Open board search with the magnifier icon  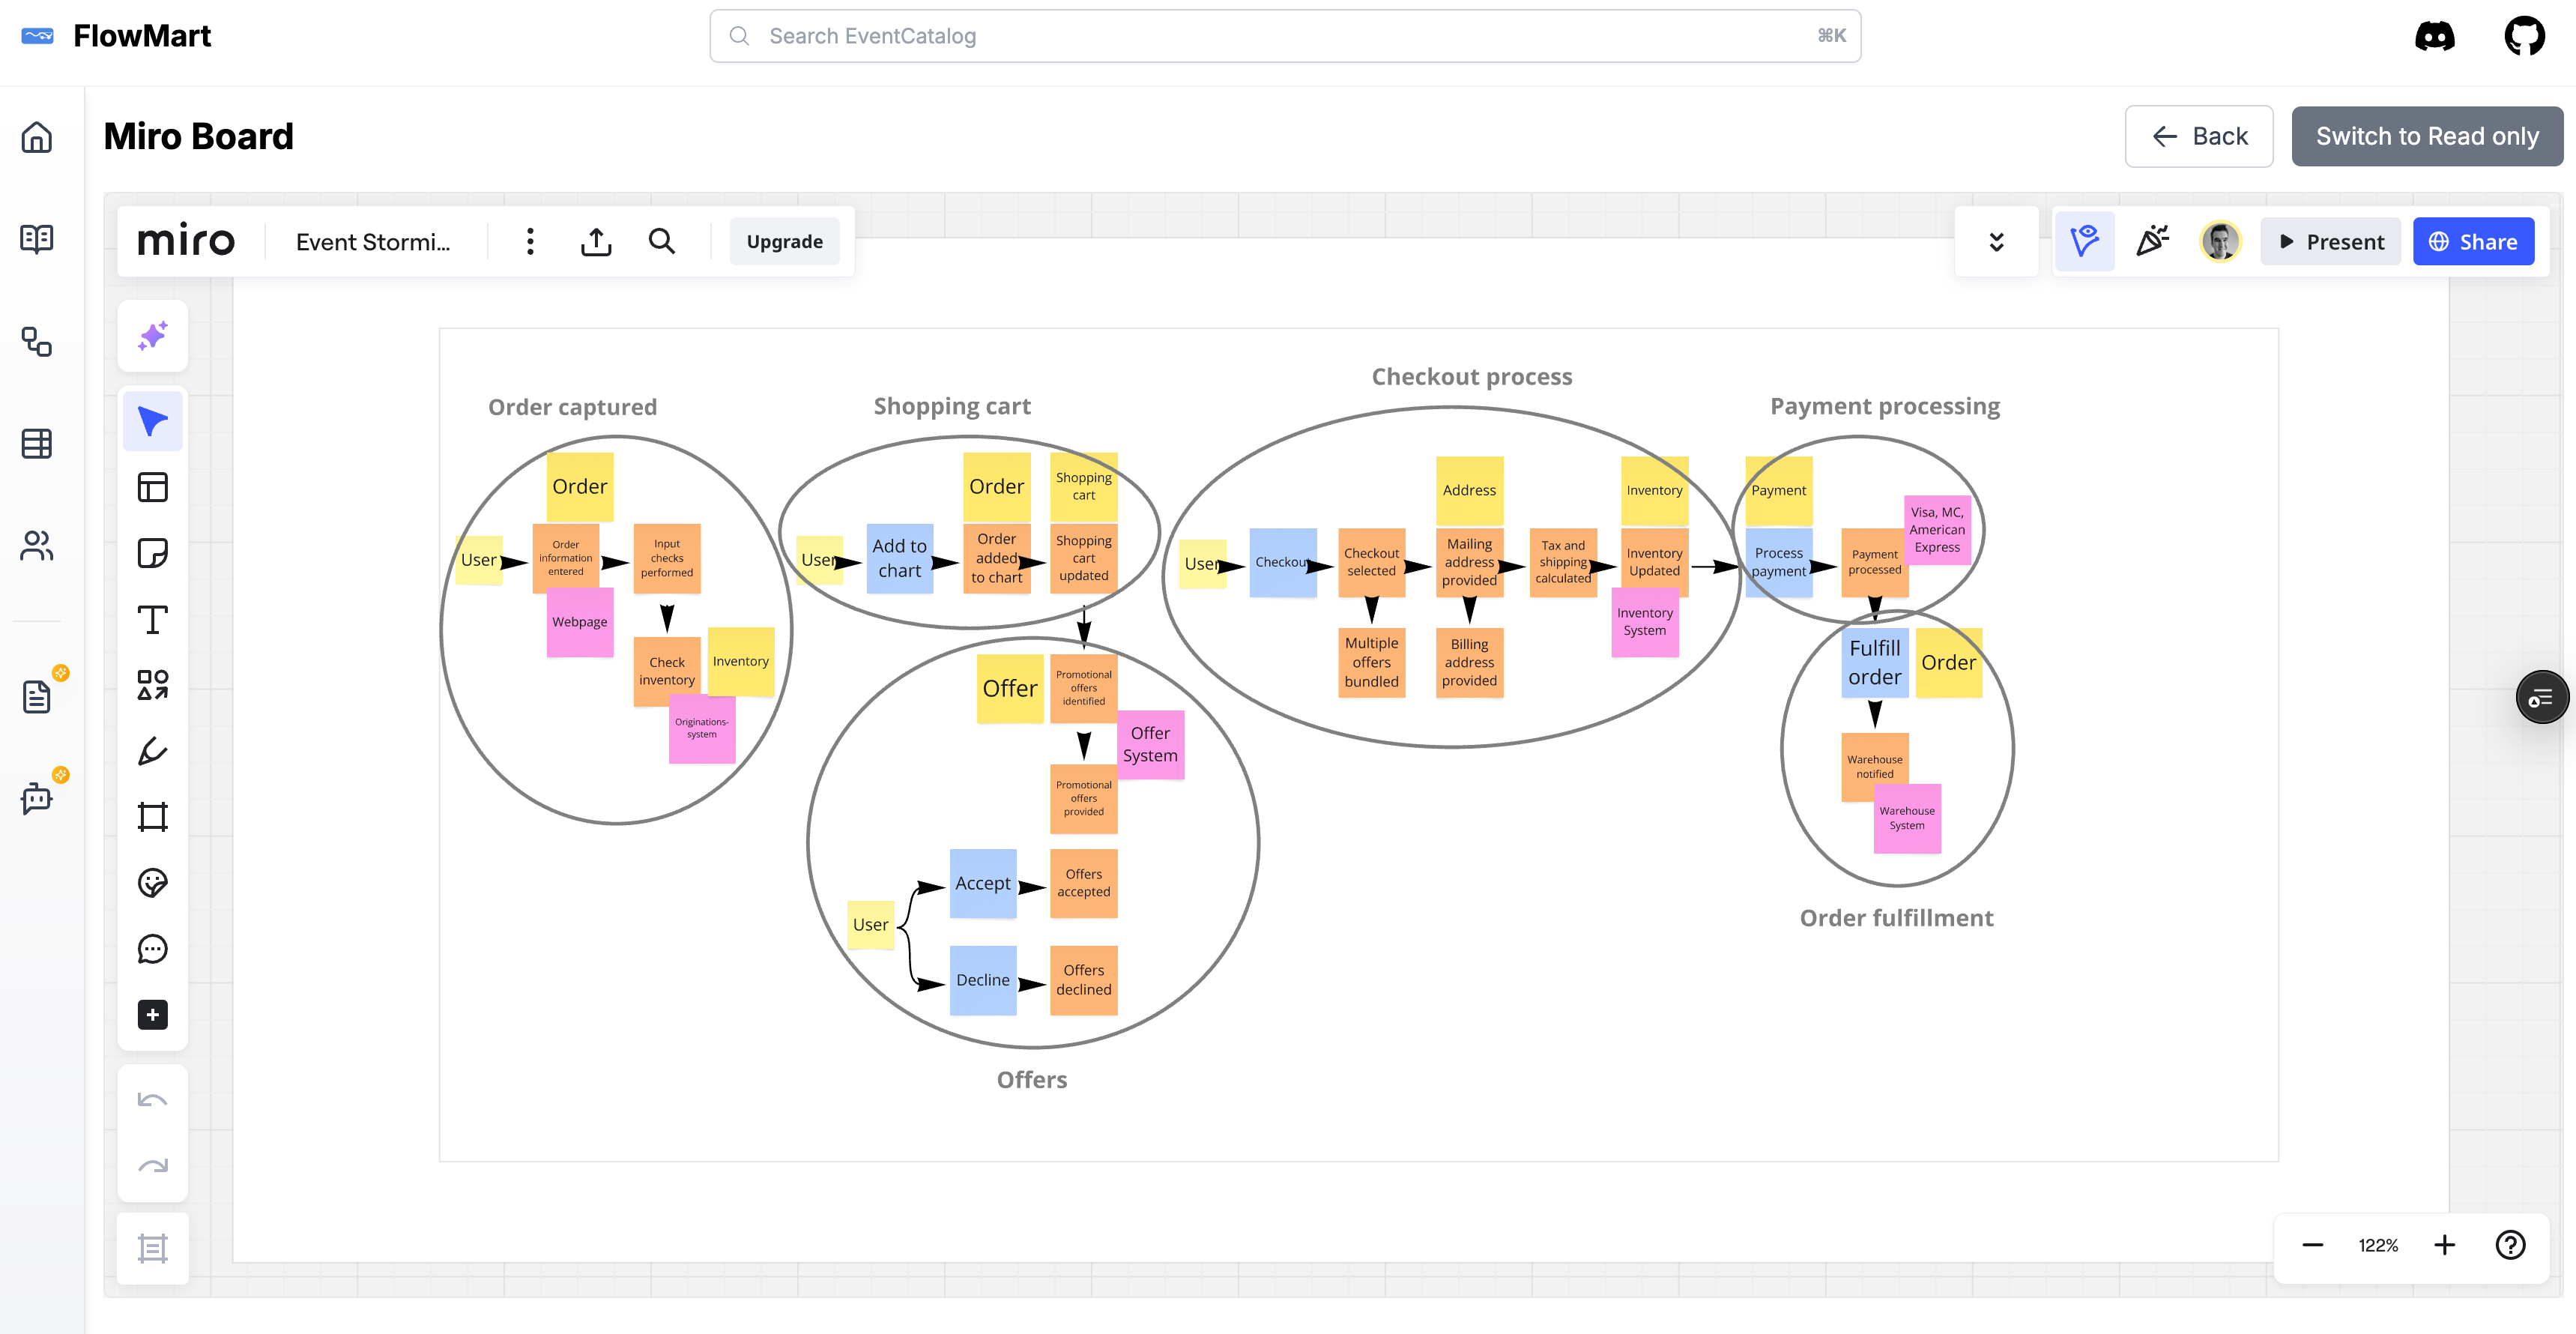click(x=661, y=241)
